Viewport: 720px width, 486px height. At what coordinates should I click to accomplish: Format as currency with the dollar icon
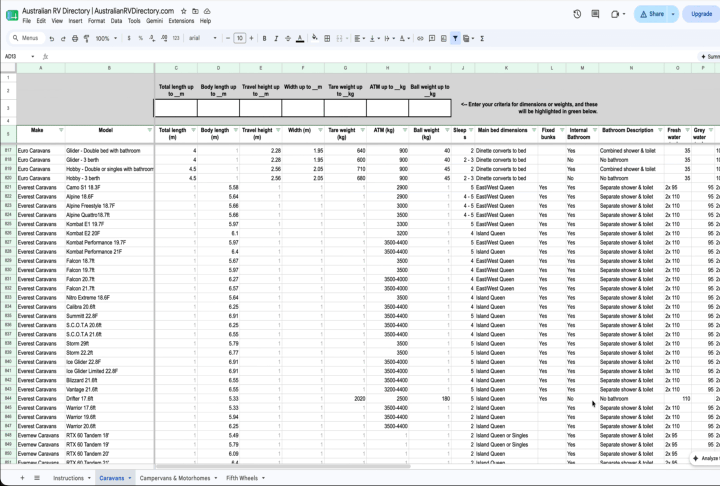129,38
